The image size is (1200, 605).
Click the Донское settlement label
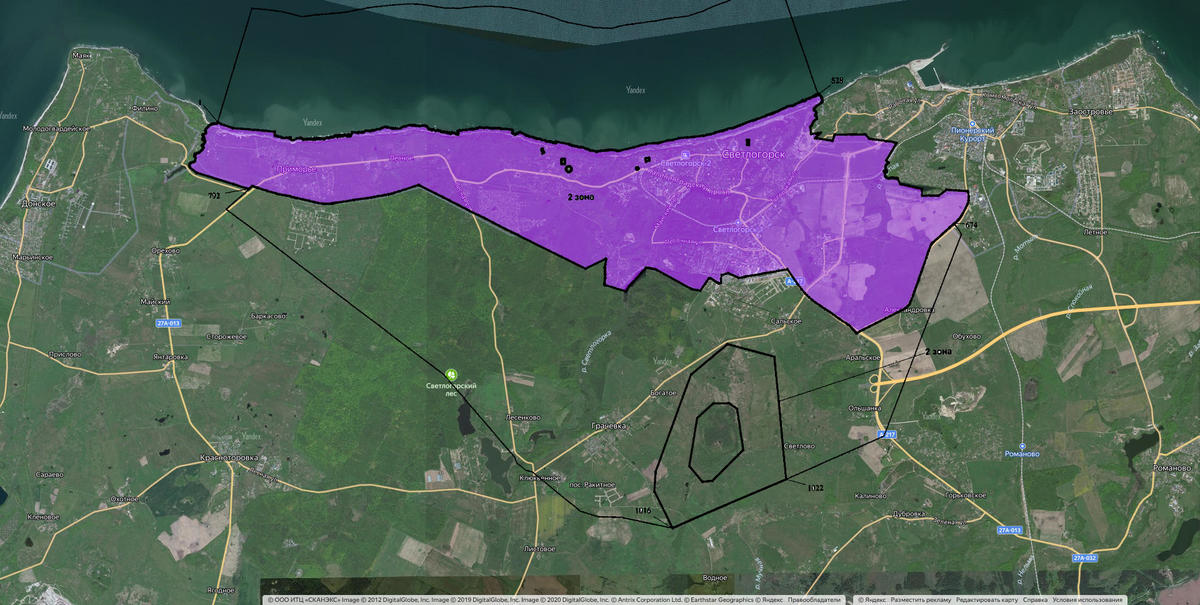[37, 202]
